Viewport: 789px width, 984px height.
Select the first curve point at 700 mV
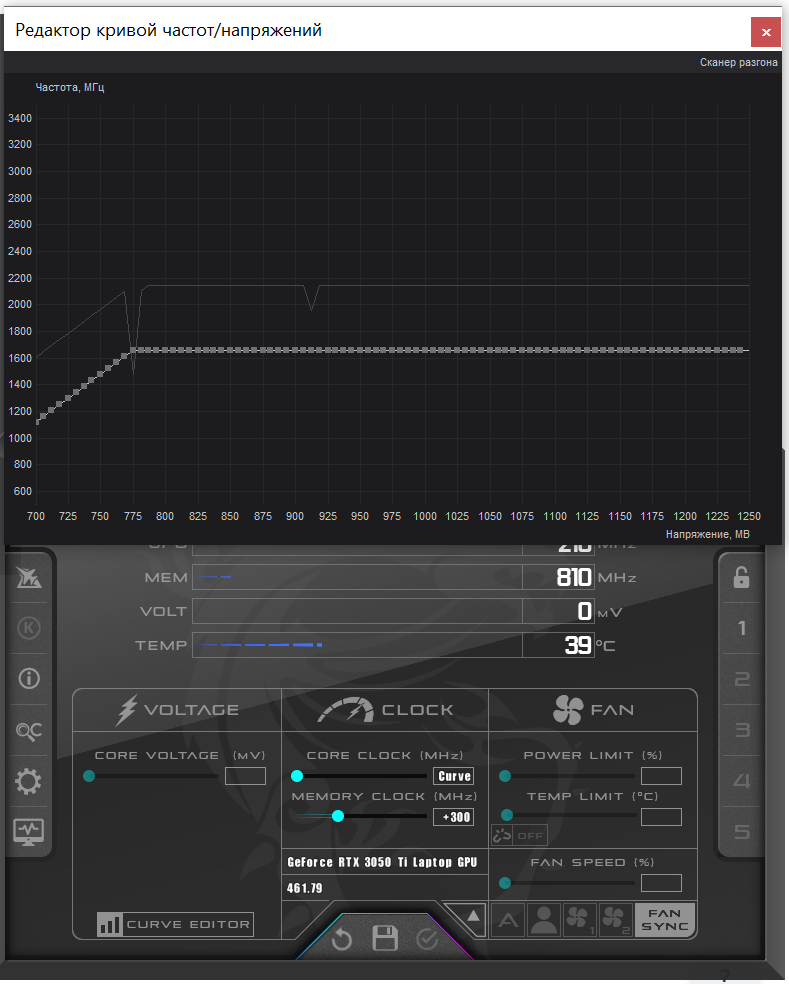point(38,421)
